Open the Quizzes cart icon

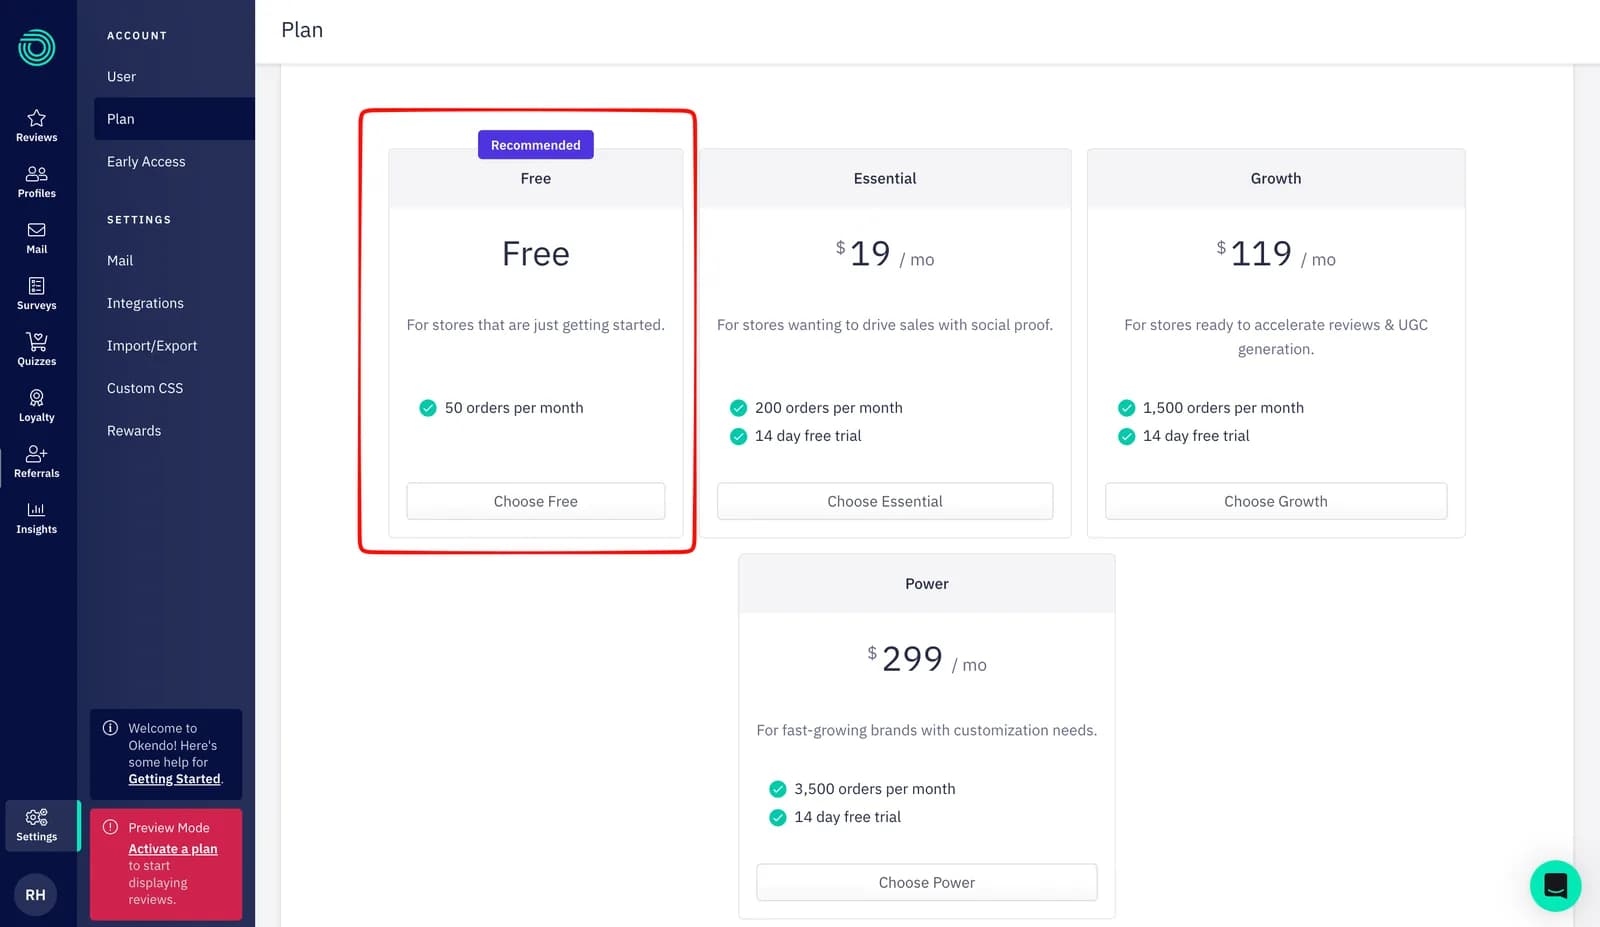tap(36, 342)
